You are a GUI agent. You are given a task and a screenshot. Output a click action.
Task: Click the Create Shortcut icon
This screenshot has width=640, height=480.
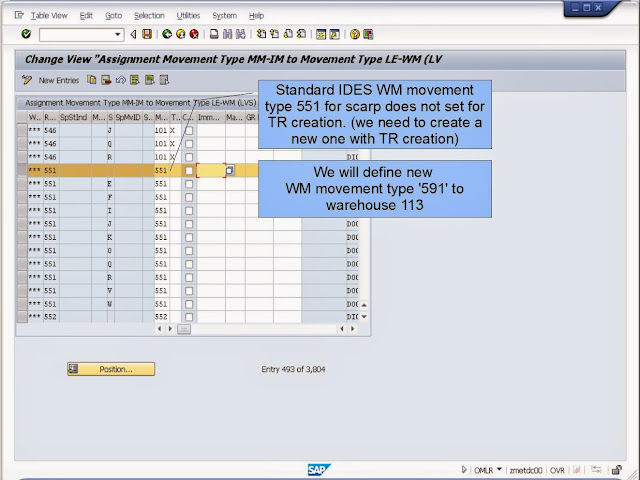[x=335, y=34]
